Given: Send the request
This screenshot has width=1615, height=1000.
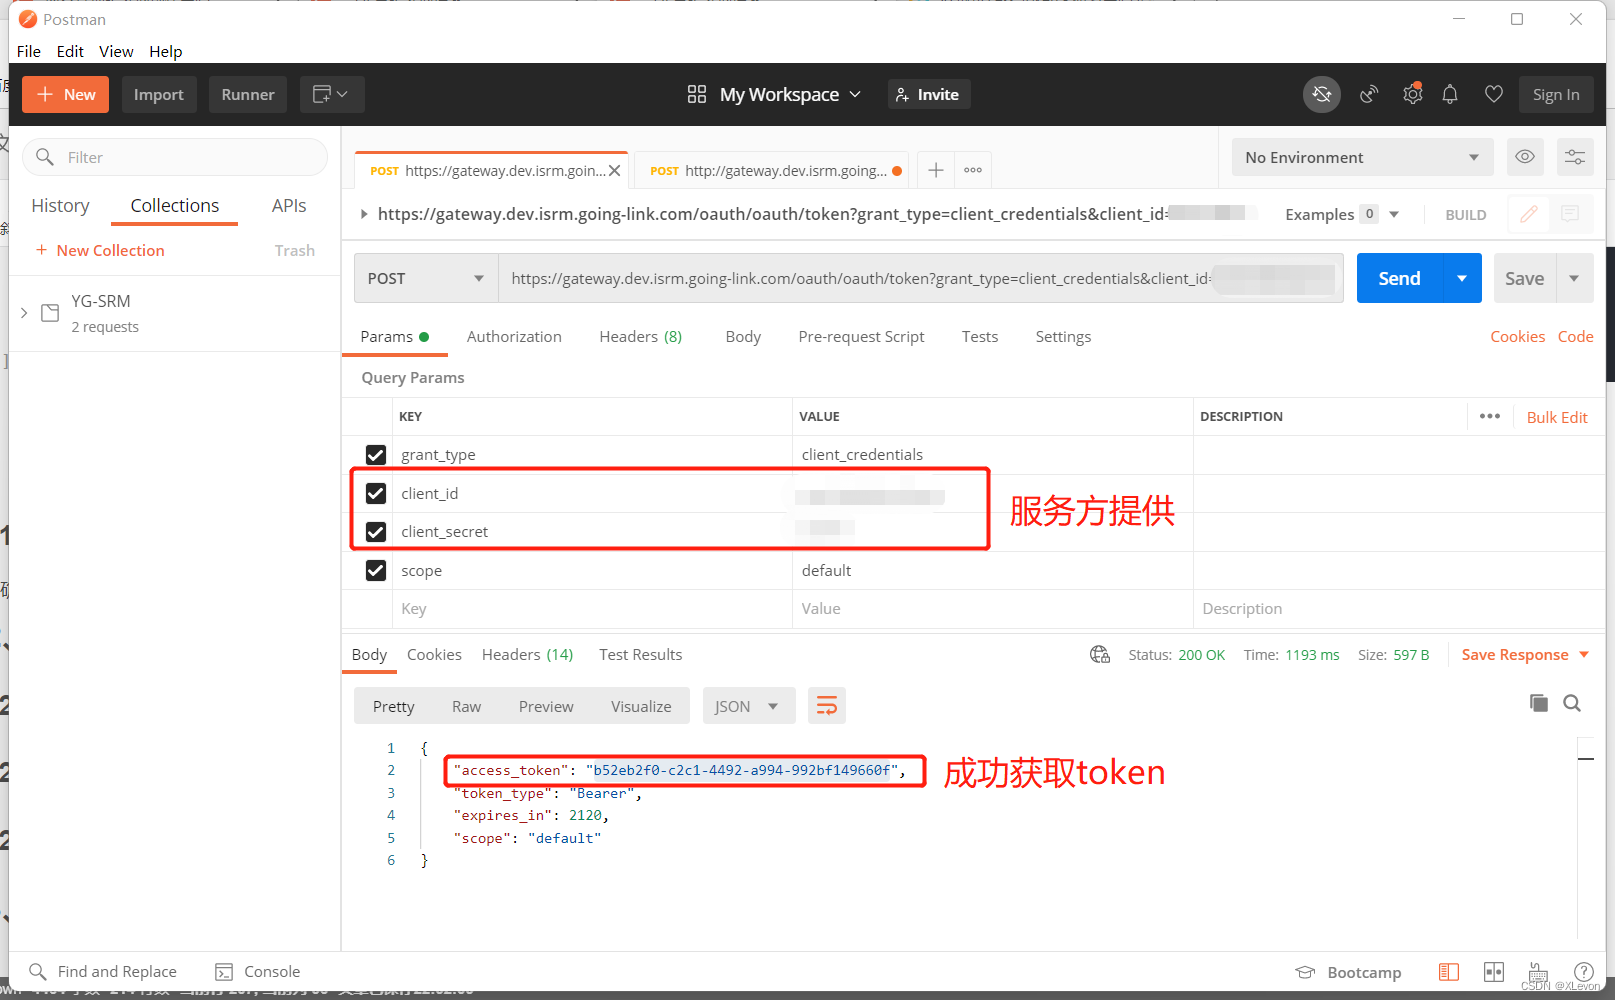Looking at the screenshot, I should click(1400, 278).
